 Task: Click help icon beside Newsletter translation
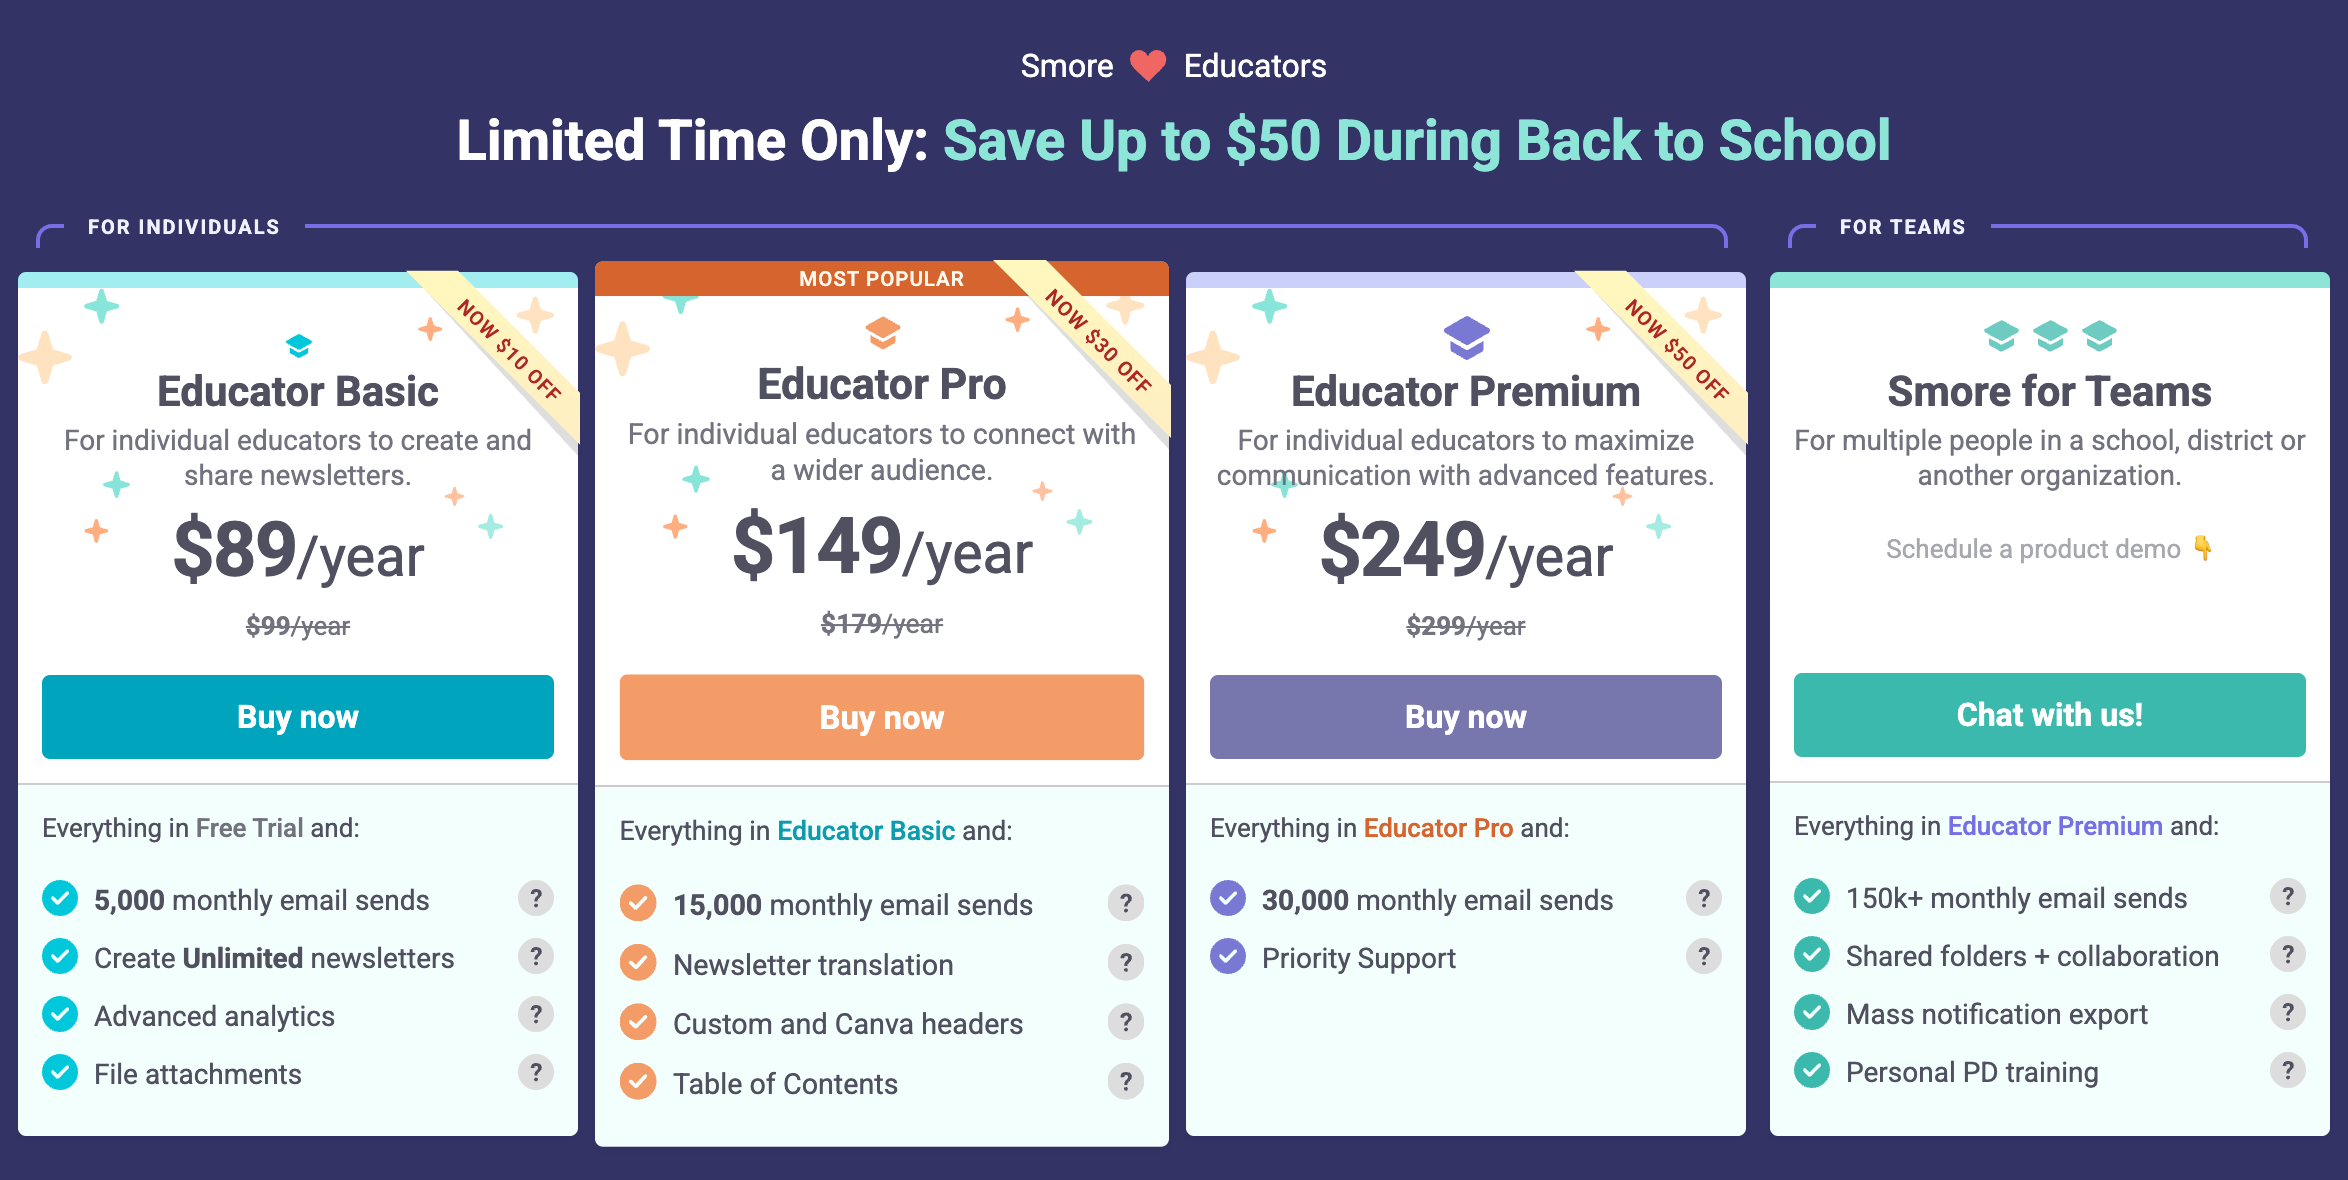[x=1126, y=962]
